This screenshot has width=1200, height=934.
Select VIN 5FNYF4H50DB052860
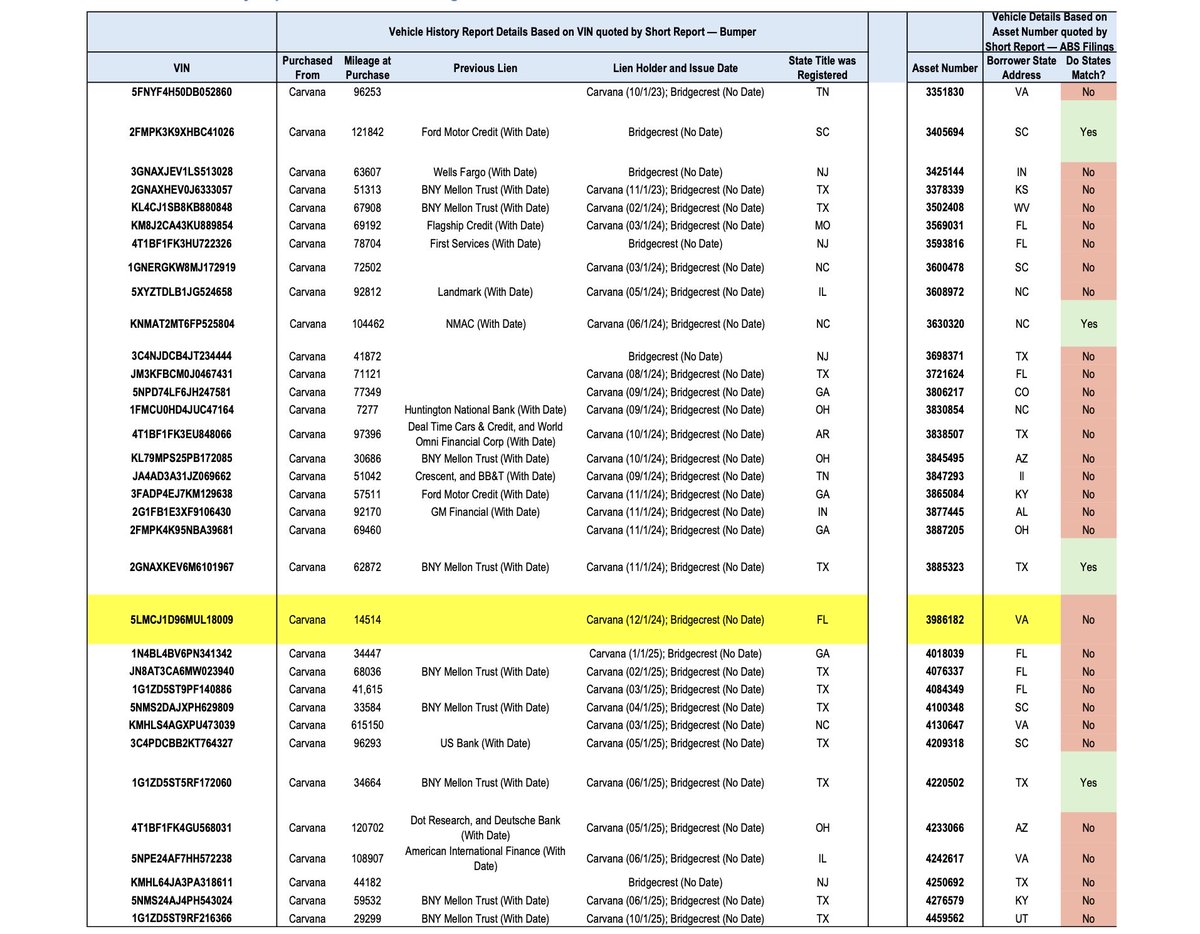point(182,90)
